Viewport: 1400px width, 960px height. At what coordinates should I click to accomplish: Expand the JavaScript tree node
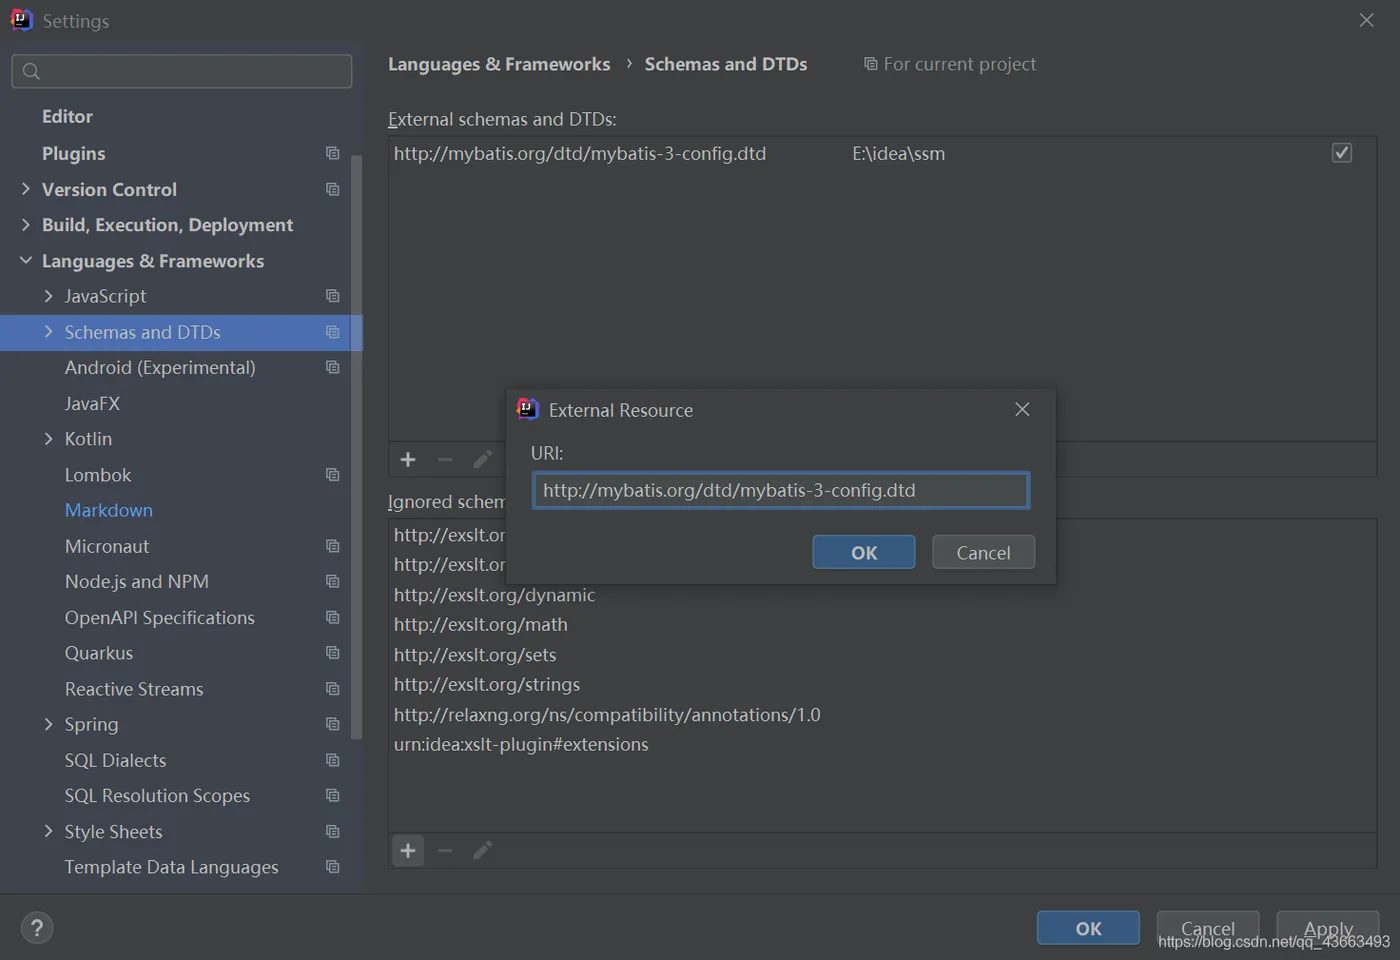click(49, 296)
